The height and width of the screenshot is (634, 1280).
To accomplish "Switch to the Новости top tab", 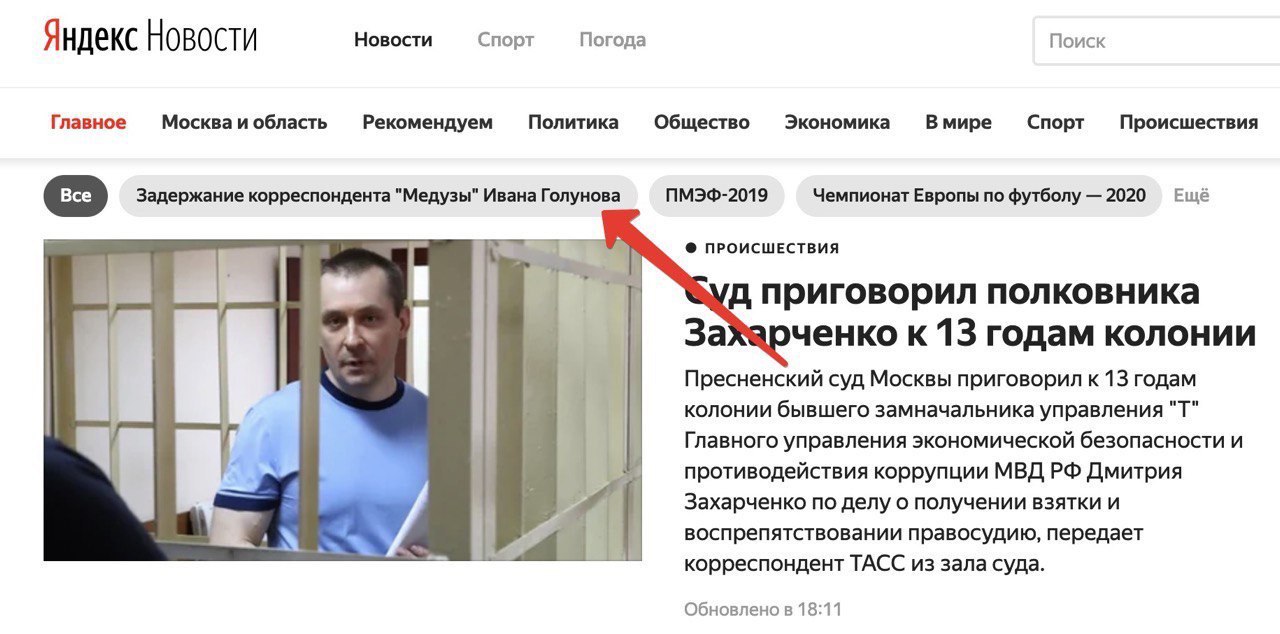I will tap(393, 40).
